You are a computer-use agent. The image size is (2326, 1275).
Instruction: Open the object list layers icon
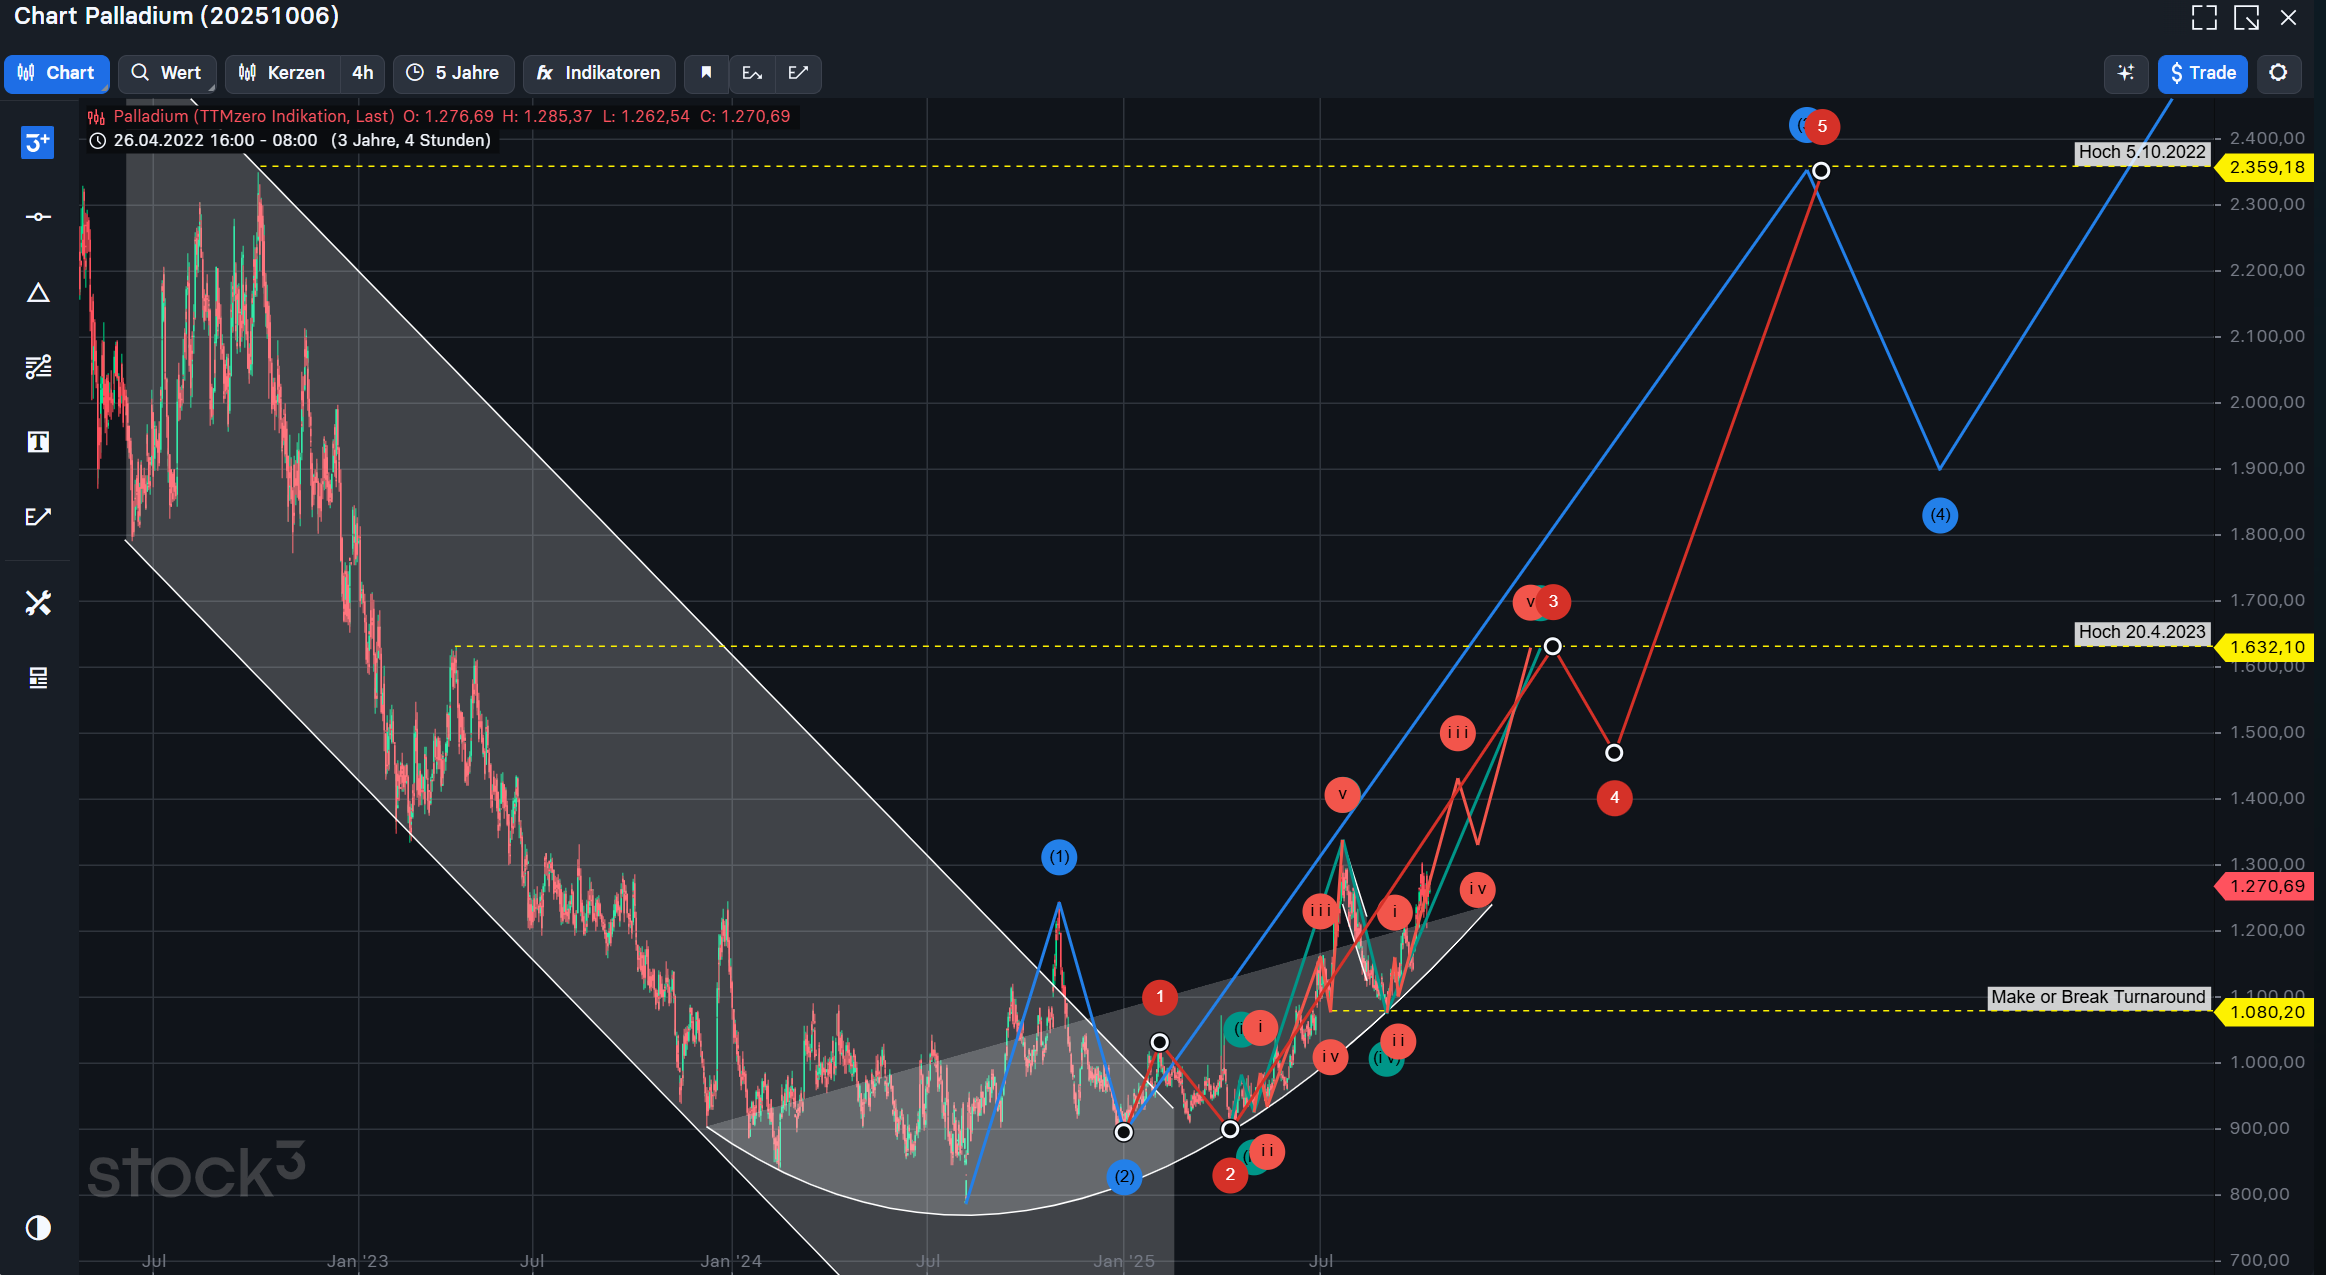[x=38, y=678]
